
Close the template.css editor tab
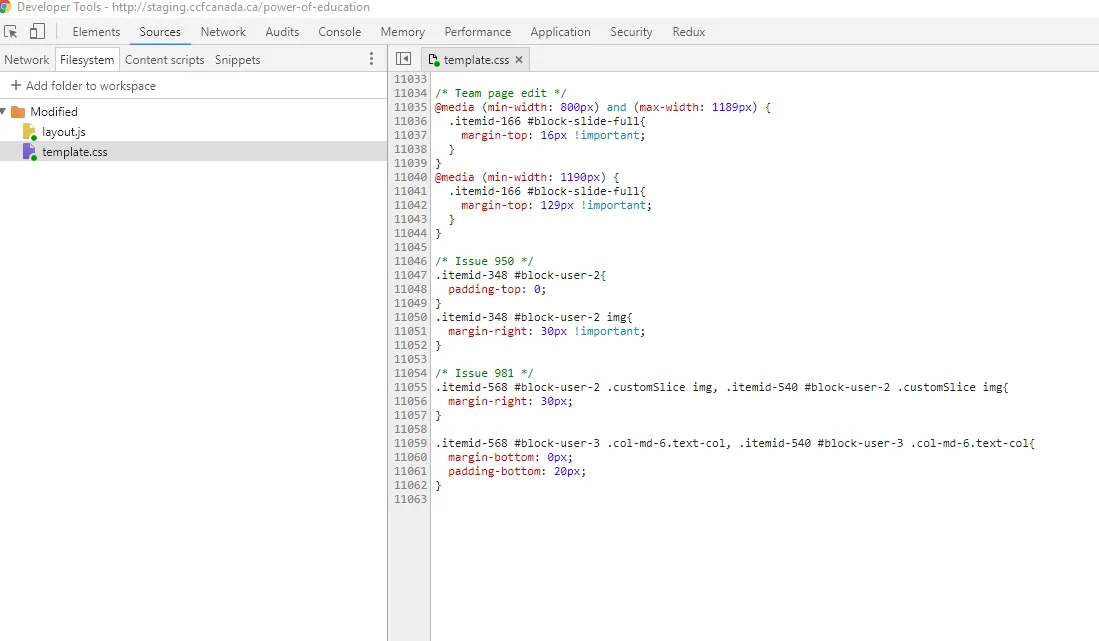coord(519,60)
